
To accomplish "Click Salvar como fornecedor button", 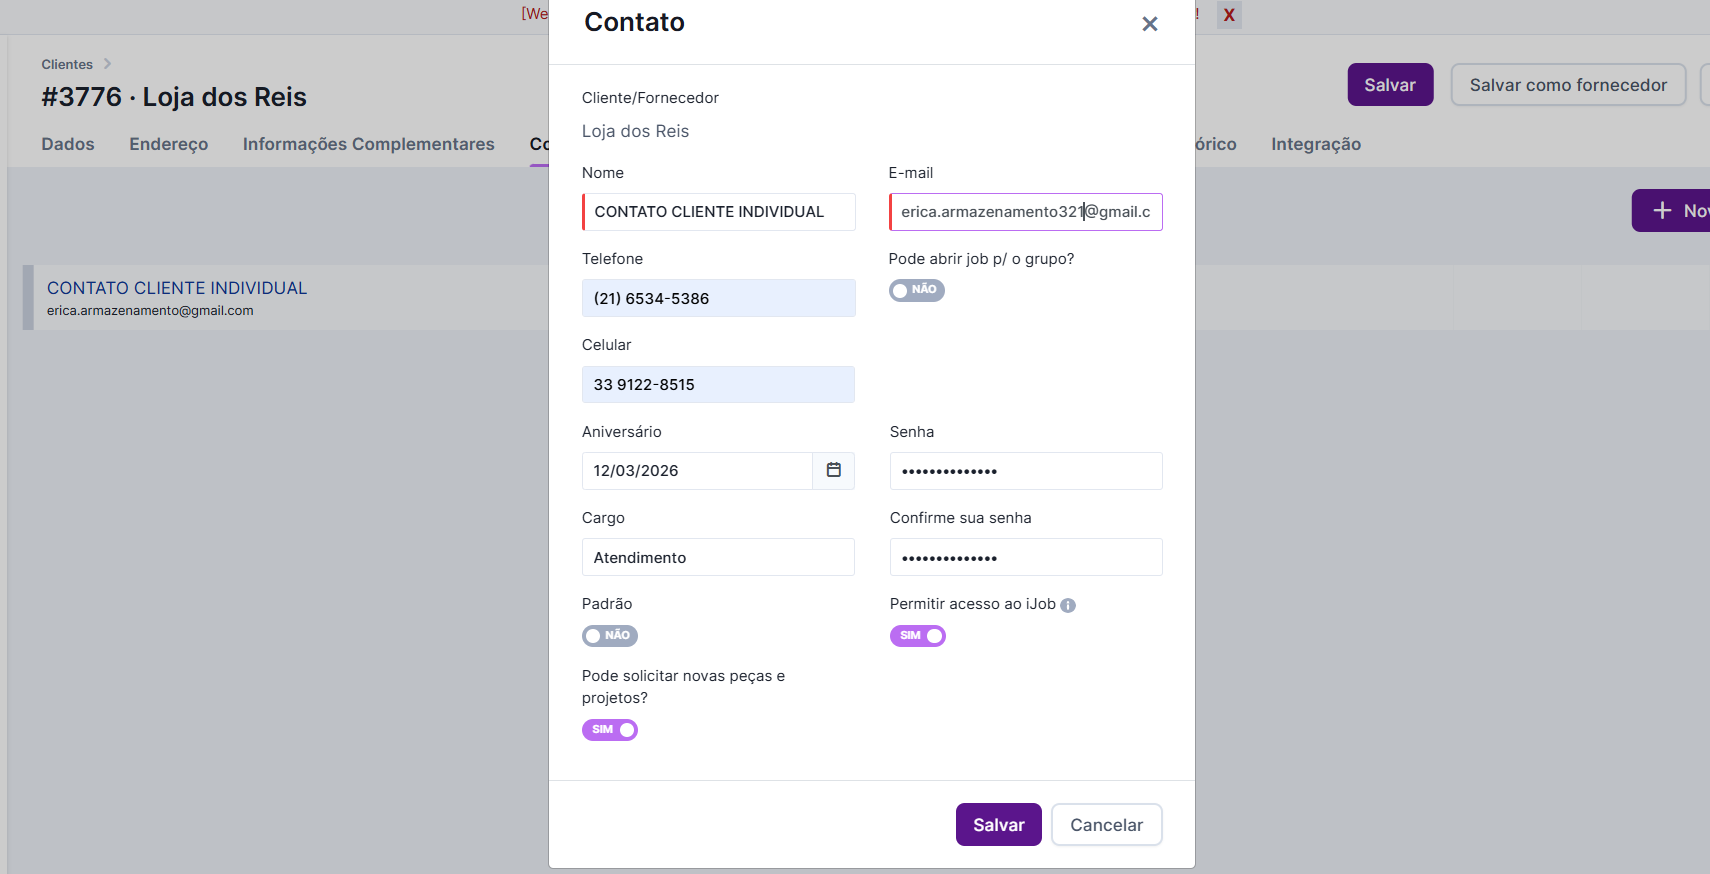I will pos(1567,85).
